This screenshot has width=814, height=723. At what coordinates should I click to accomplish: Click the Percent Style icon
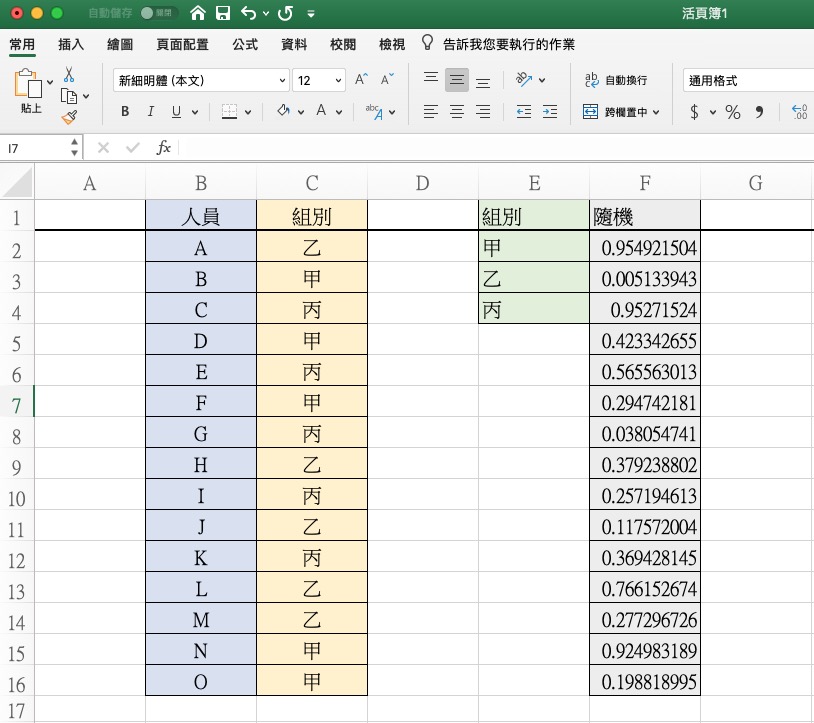(733, 112)
